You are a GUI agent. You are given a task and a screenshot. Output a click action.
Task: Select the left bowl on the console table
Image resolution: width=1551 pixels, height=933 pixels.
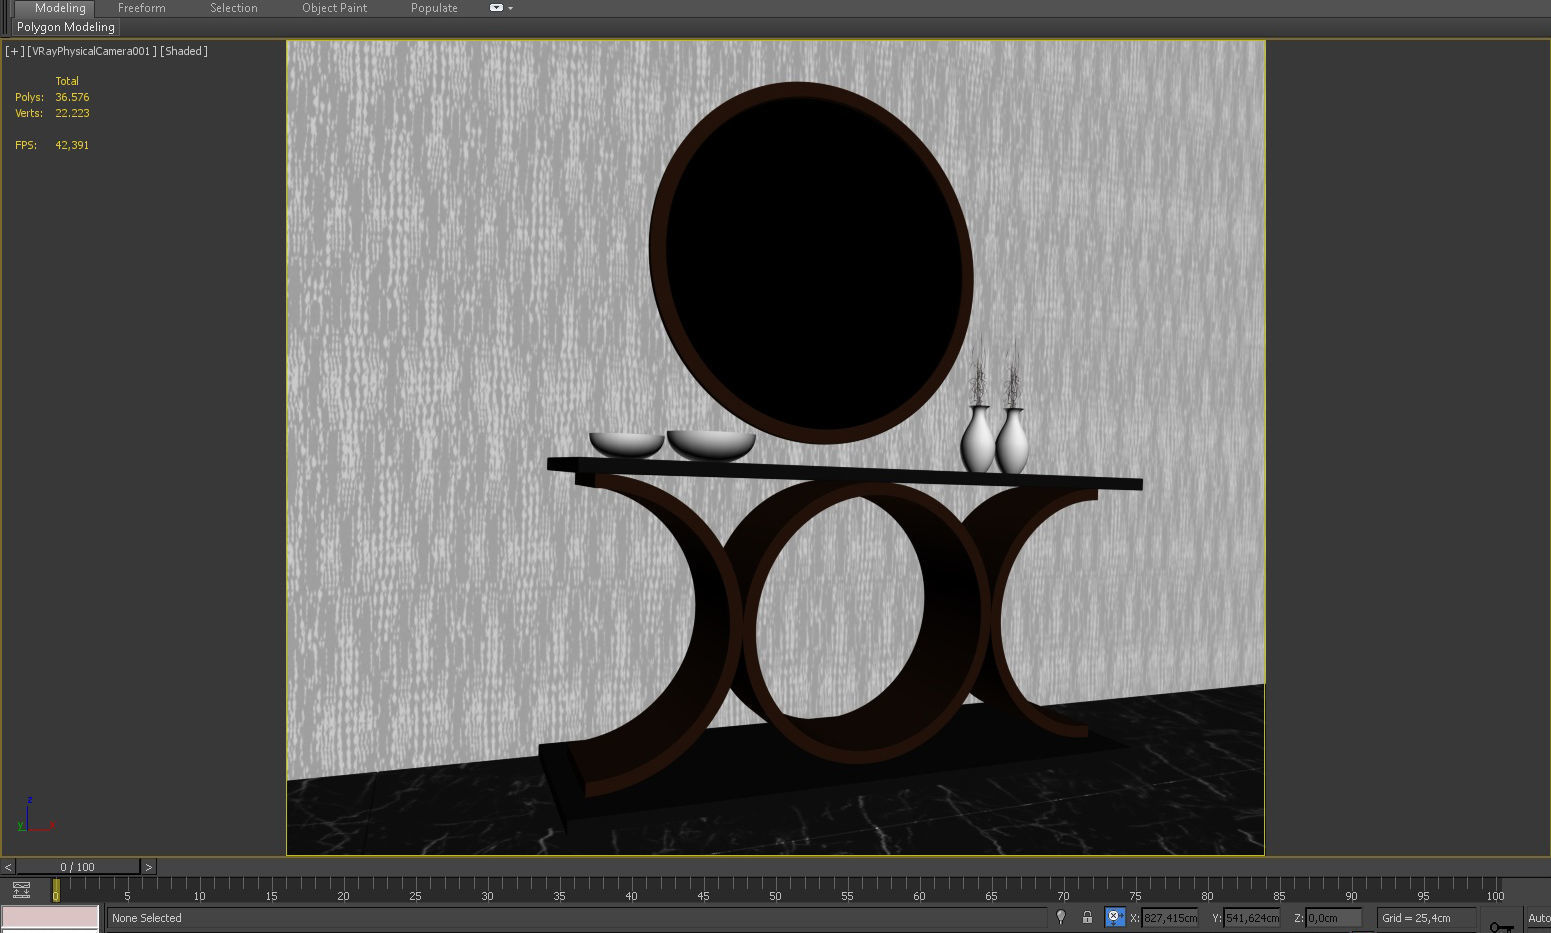coord(627,444)
